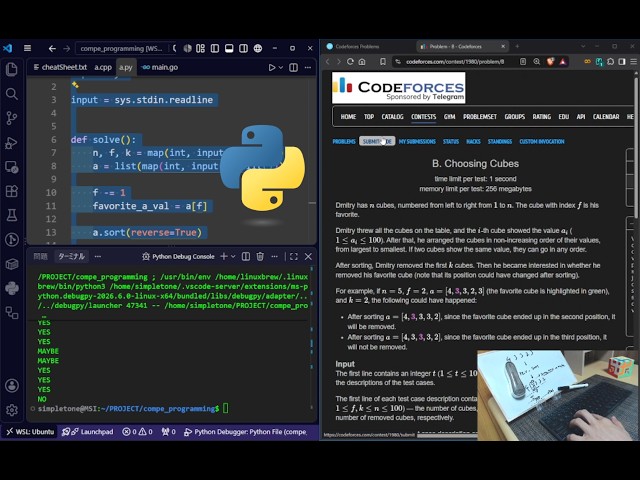Click Launchpad in the status bar

point(87,432)
